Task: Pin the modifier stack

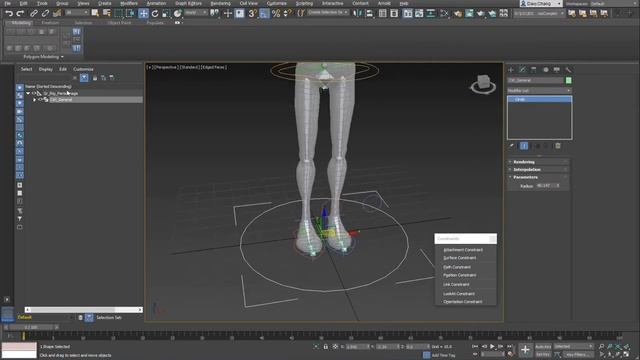Action: click(511, 146)
